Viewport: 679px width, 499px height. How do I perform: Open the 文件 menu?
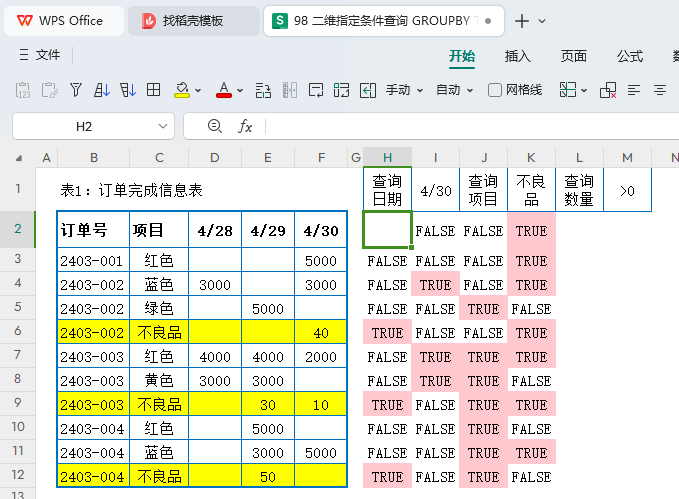coord(48,55)
